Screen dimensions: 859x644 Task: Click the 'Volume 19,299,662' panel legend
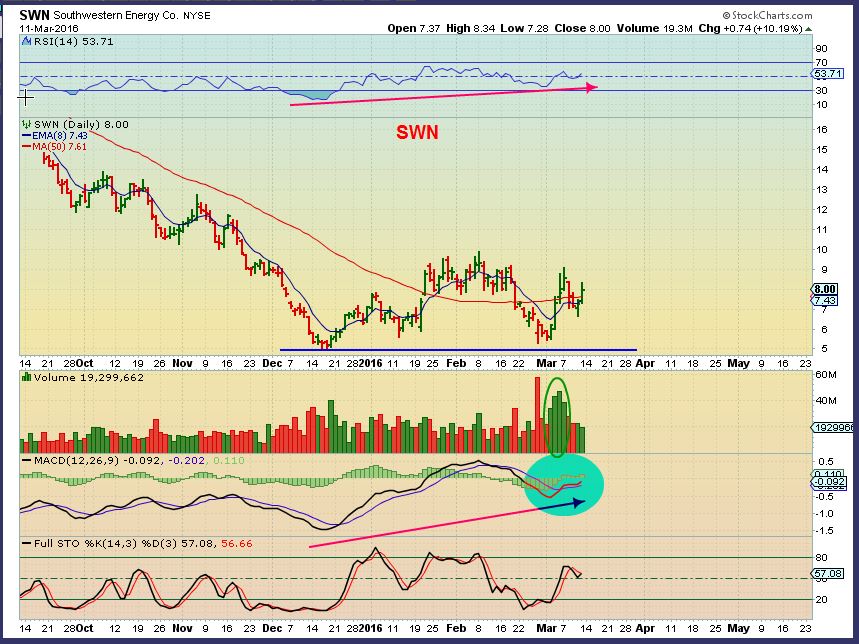88,377
